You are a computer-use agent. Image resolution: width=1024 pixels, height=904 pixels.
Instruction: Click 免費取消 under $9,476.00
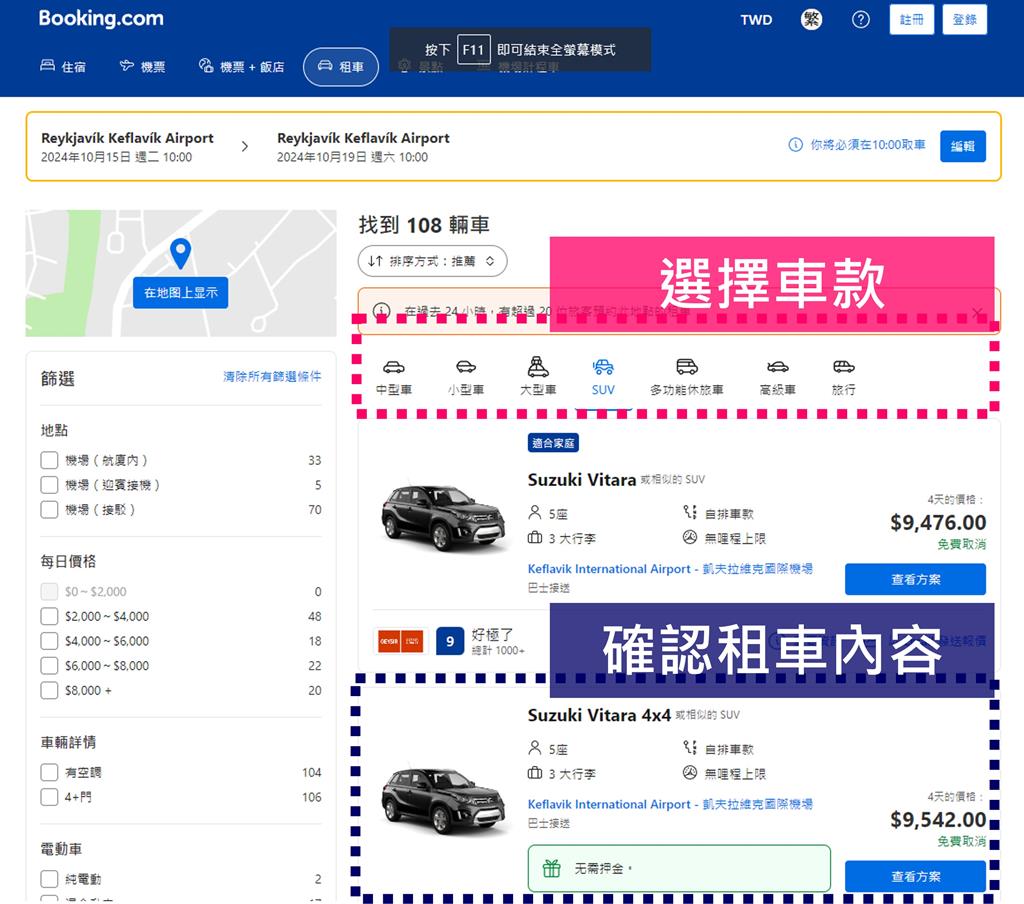point(961,544)
